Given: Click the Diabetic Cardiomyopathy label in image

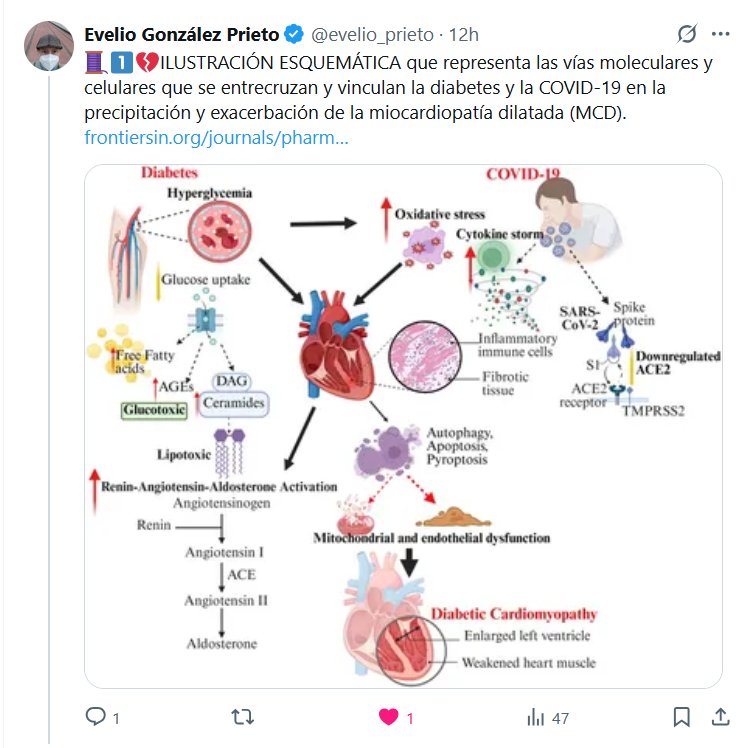Looking at the screenshot, I should coord(513,613).
